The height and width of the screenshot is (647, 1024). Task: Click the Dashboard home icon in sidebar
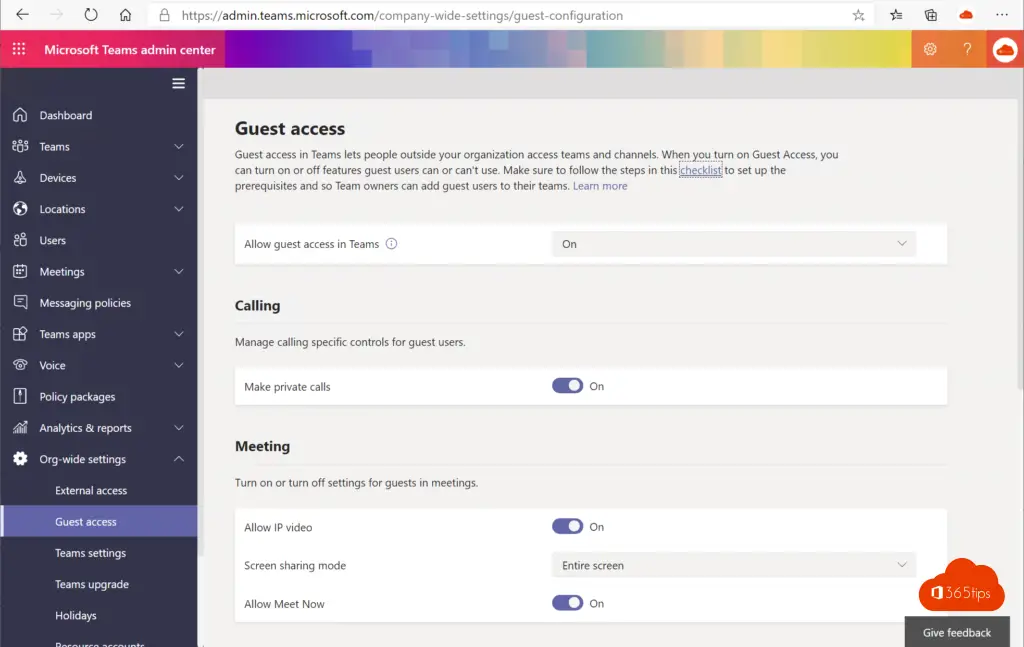click(x=20, y=115)
